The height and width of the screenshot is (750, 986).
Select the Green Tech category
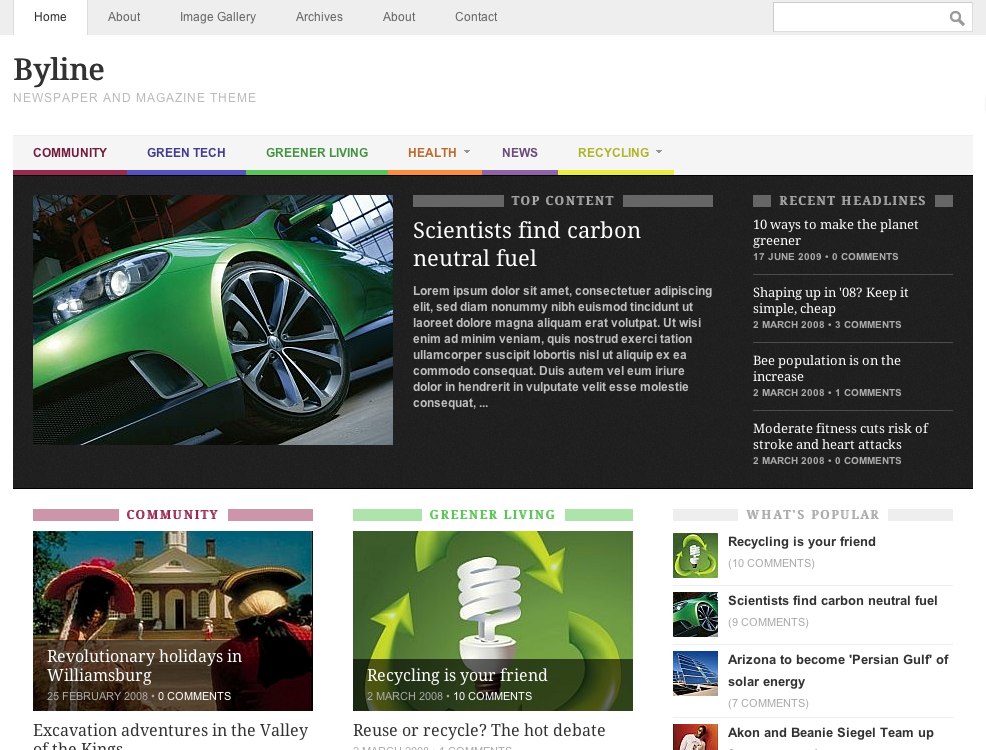pos(186,153)
